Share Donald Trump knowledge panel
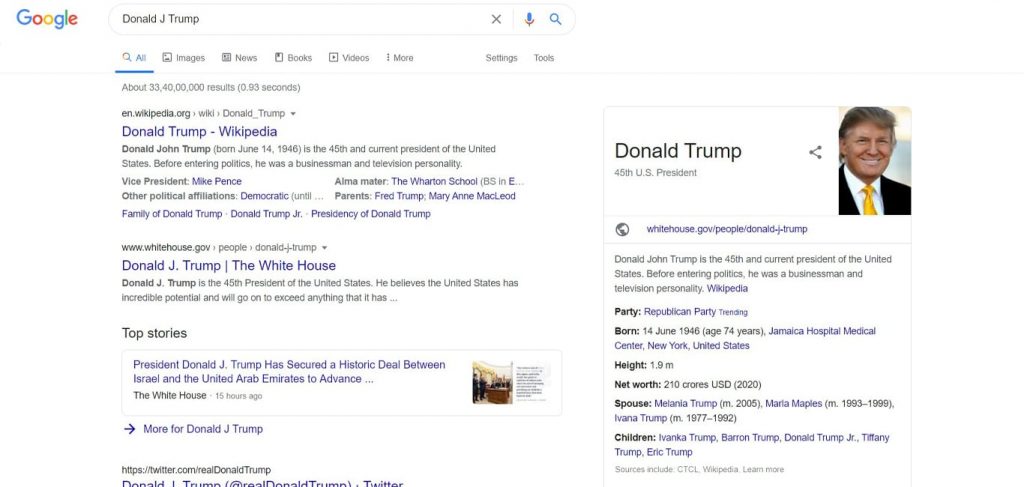The image size is (1024, 487). click(815, 152)
